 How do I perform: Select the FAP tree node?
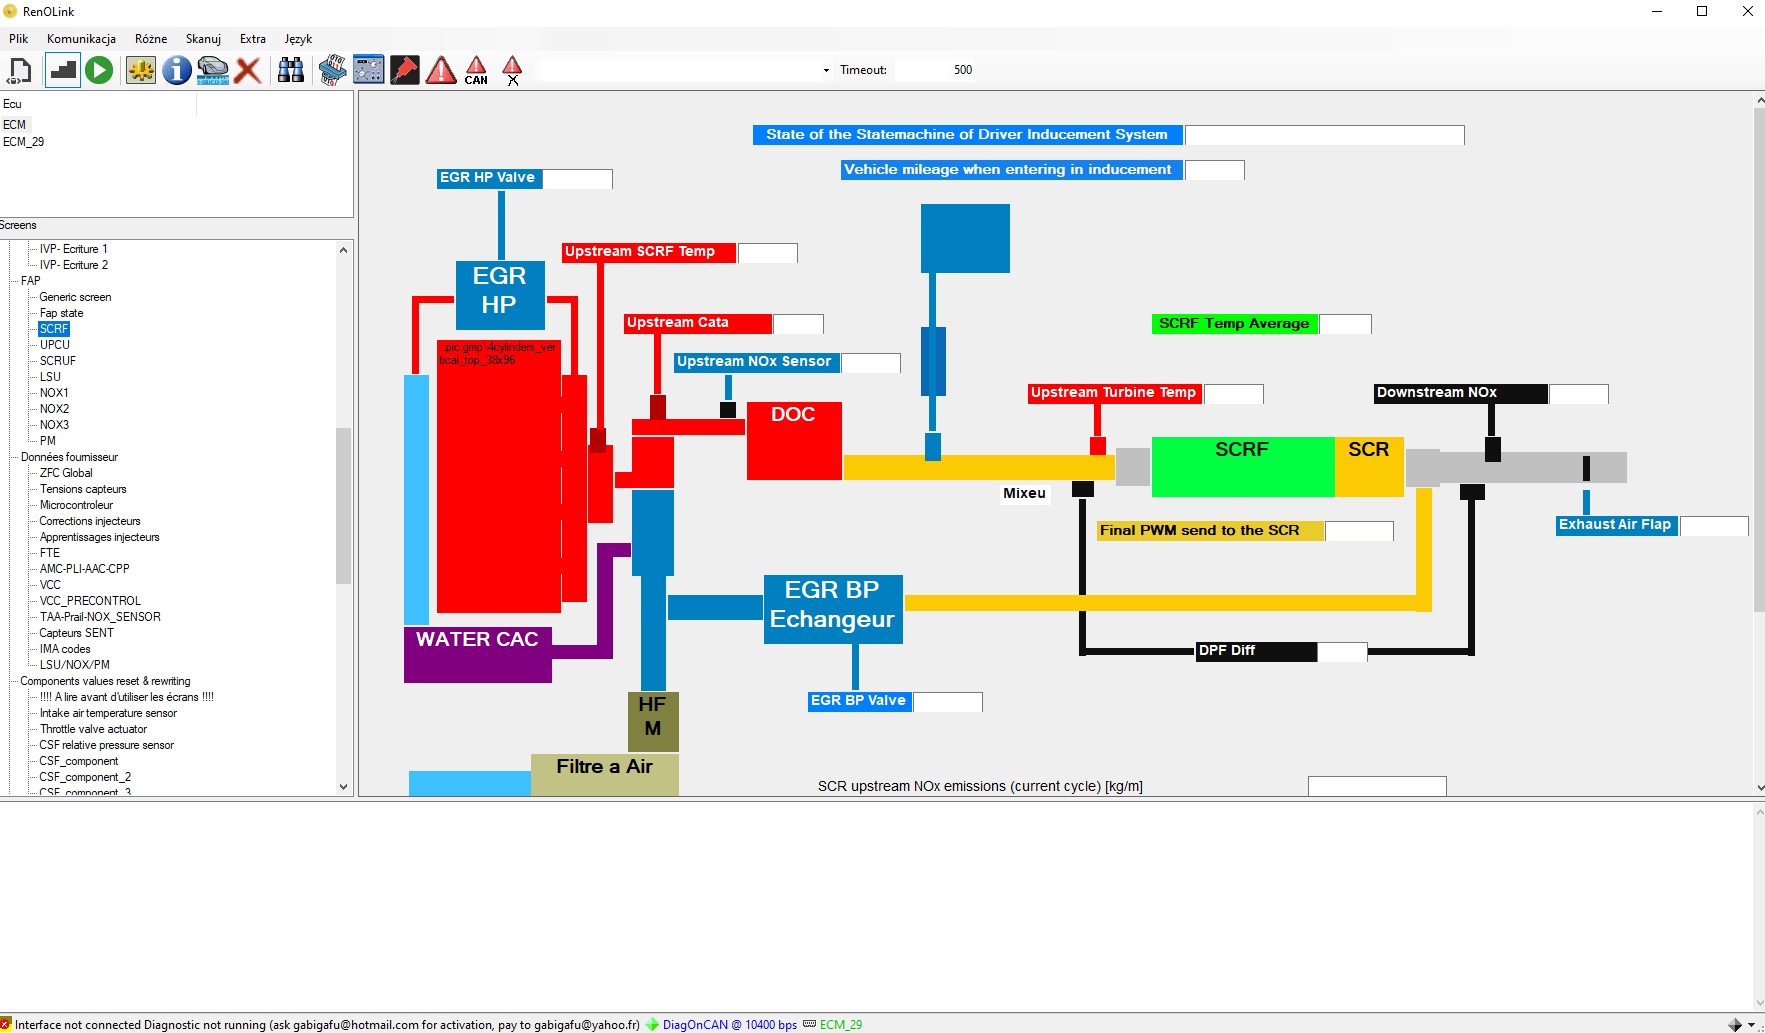[x=31, y=281]
